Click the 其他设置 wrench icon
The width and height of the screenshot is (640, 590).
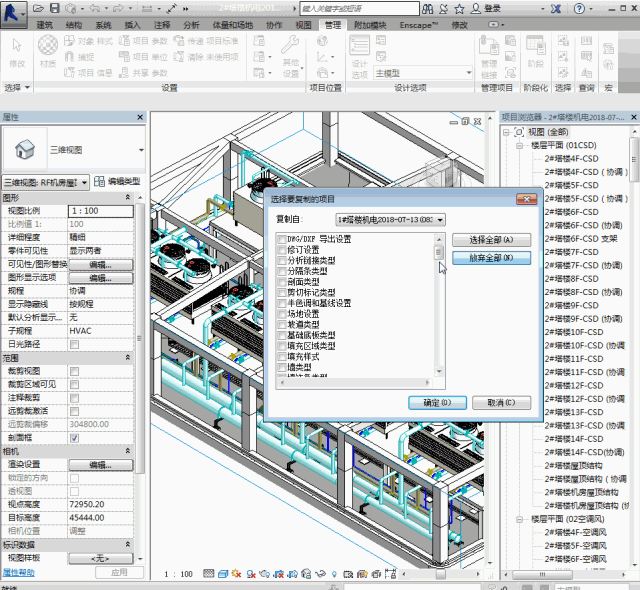coord(291,47)
